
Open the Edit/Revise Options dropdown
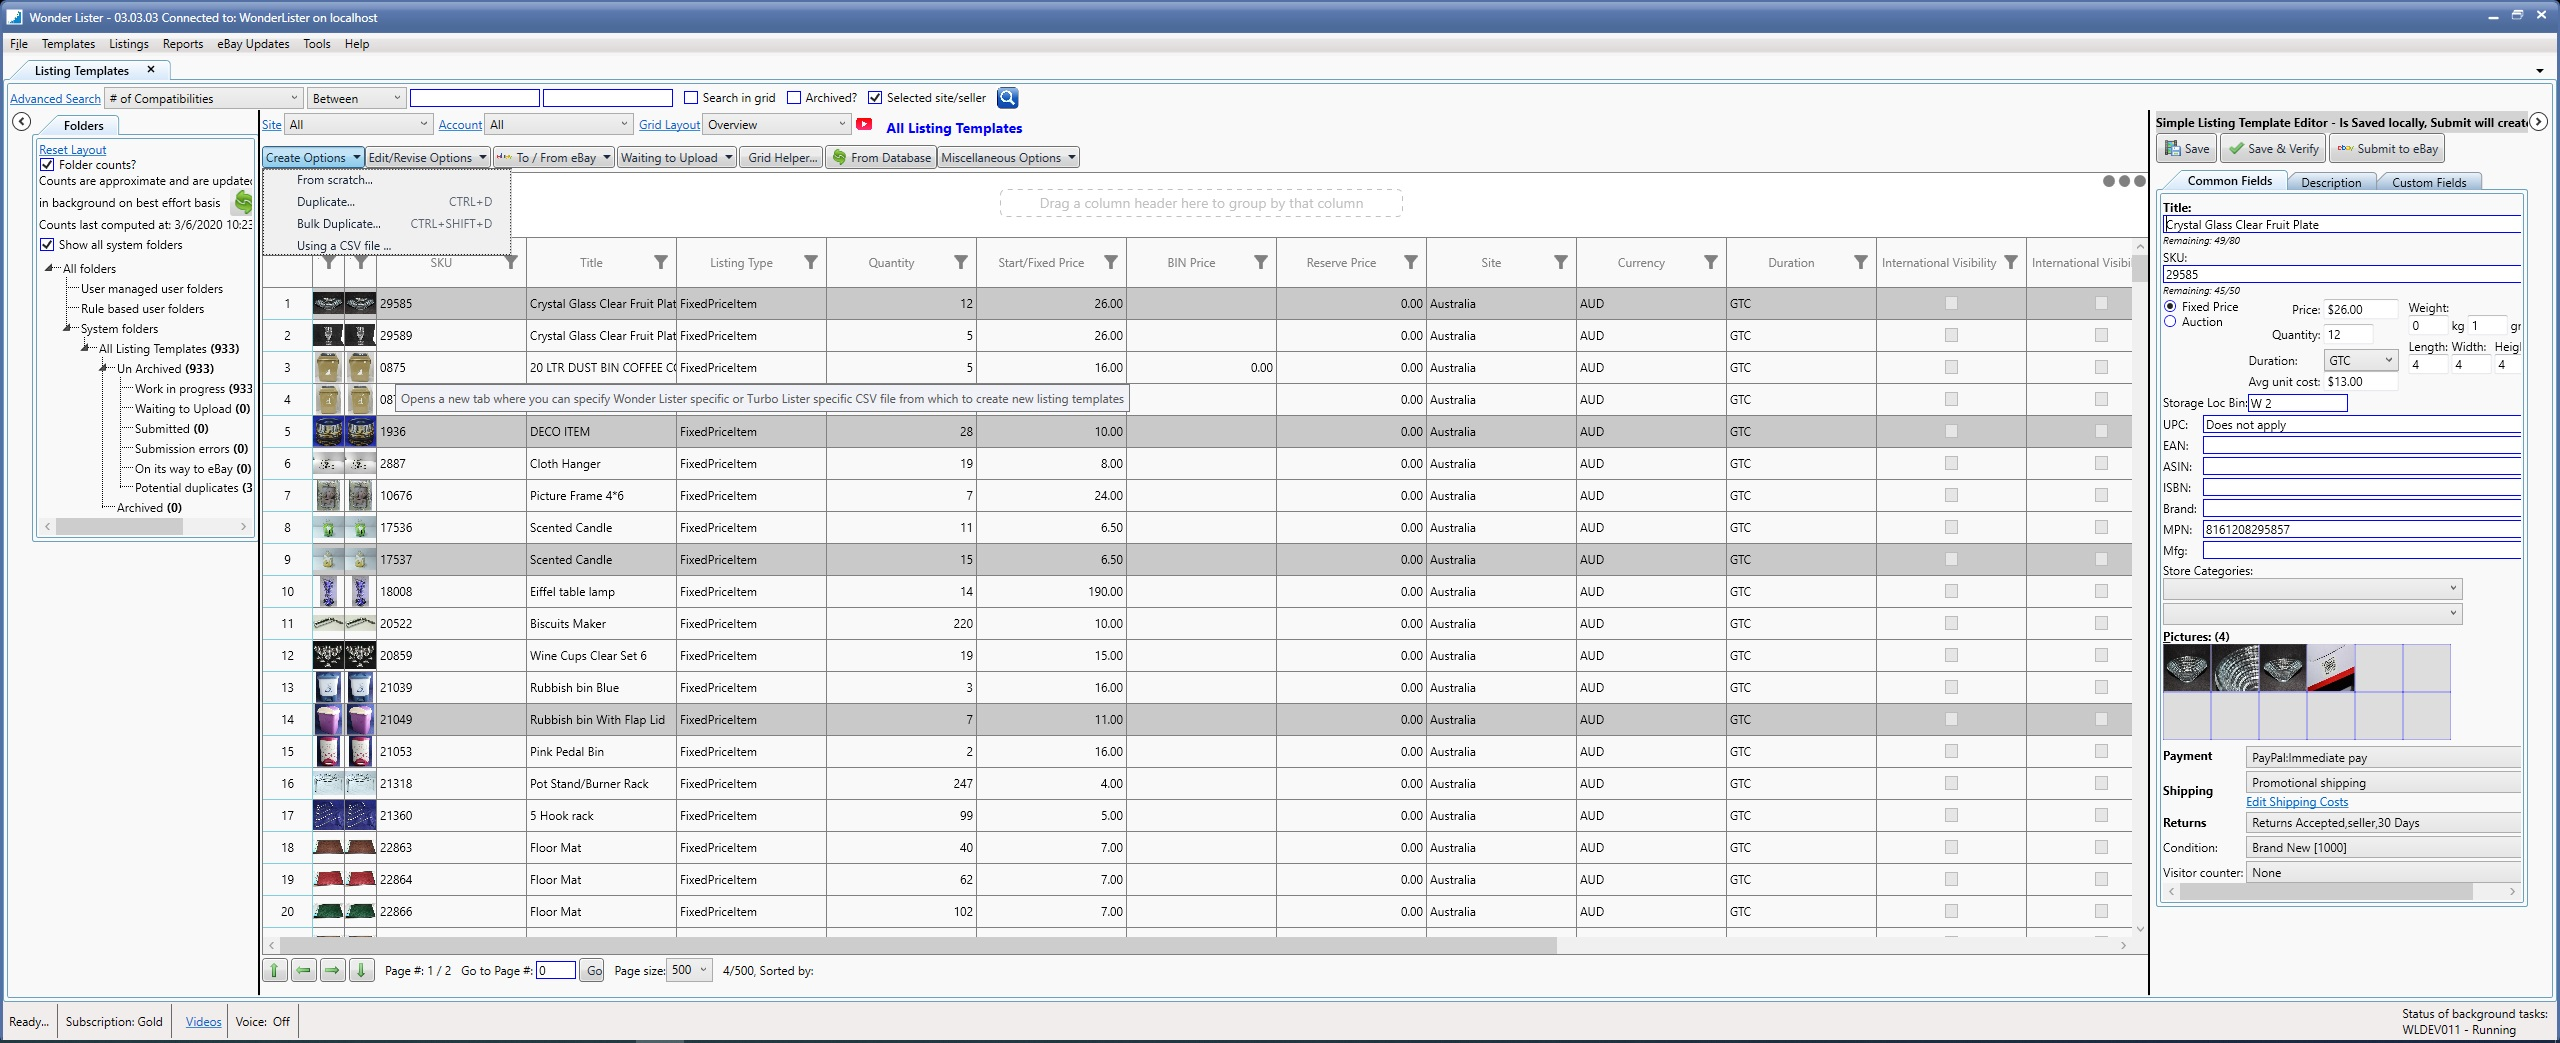(x=427, y=158)
